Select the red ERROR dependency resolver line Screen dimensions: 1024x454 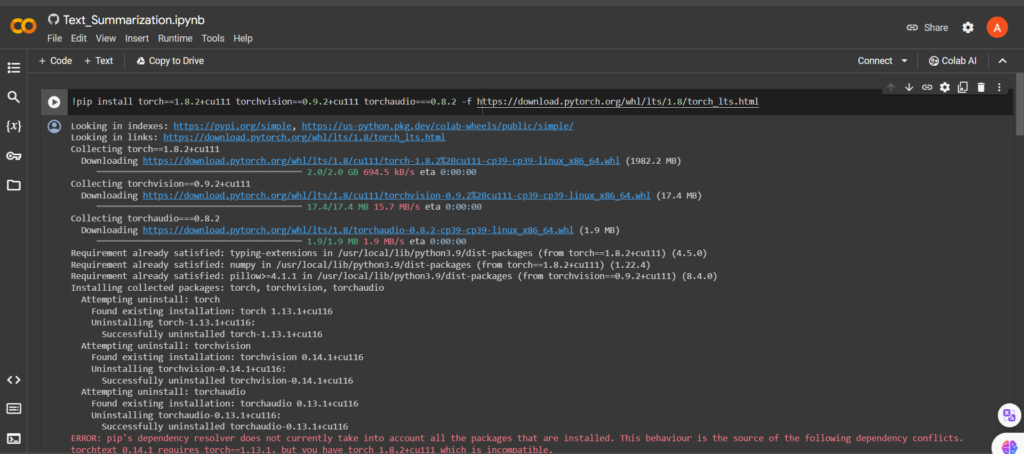pos(517,438)
